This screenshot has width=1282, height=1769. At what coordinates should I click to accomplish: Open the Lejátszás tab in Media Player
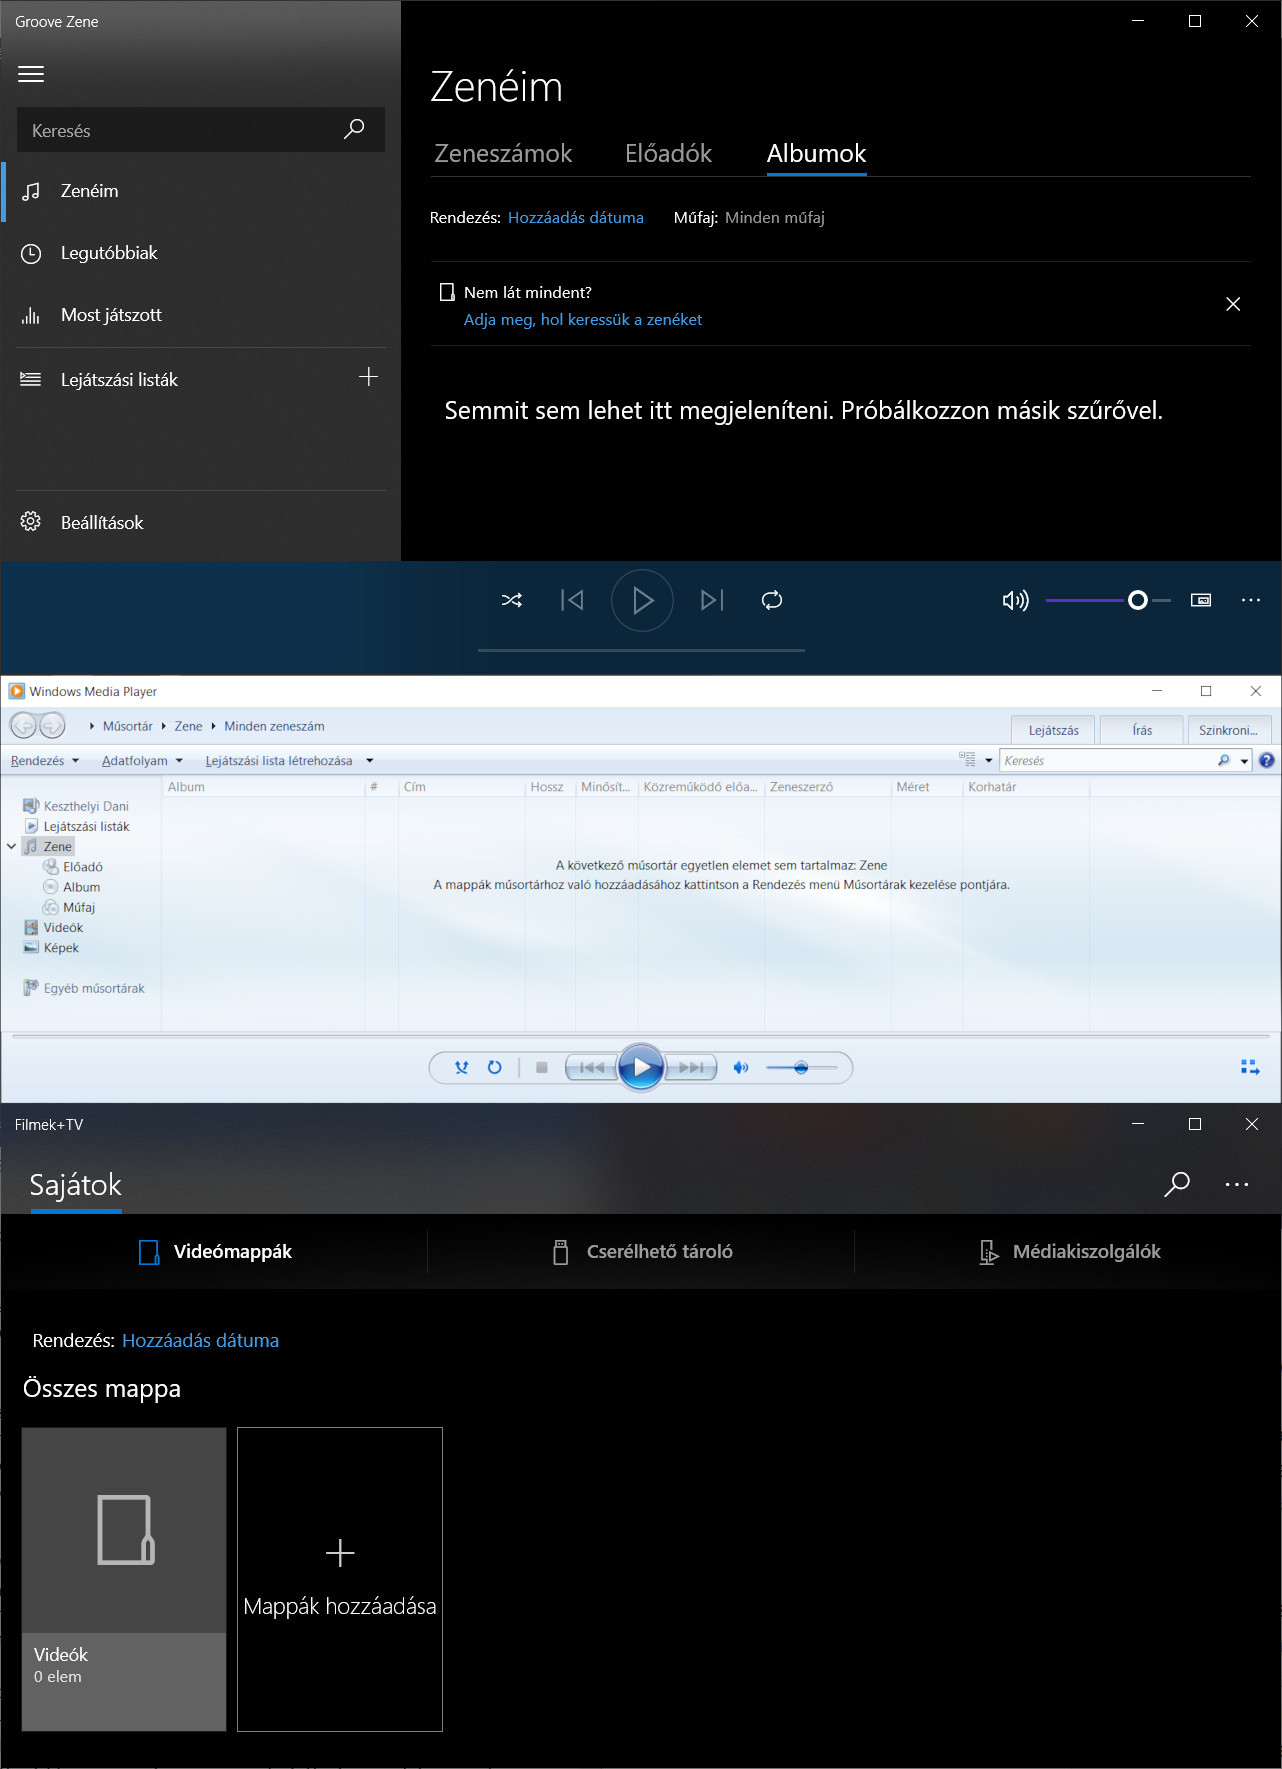[1053, 730]
